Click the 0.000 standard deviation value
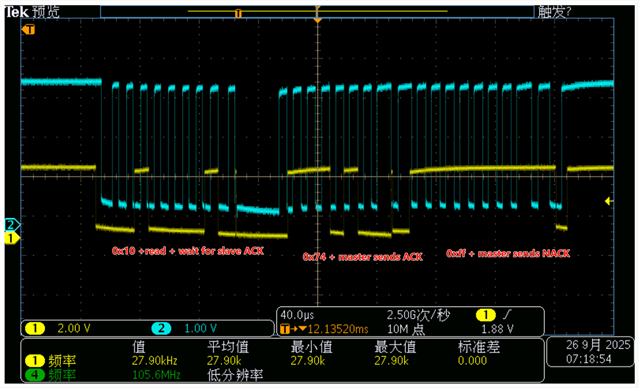This screenshot has height=389, width=640. (x=472, y=361)
